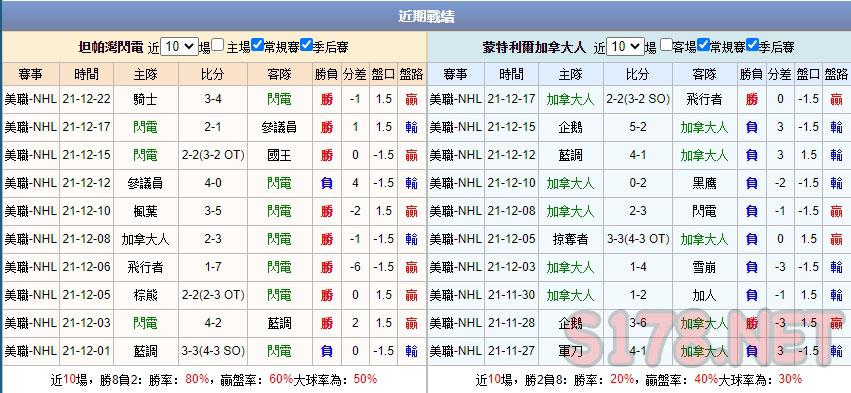Click the date 21-11-30
The width and height of the screenshot is (851, 393).
point(511,296)
